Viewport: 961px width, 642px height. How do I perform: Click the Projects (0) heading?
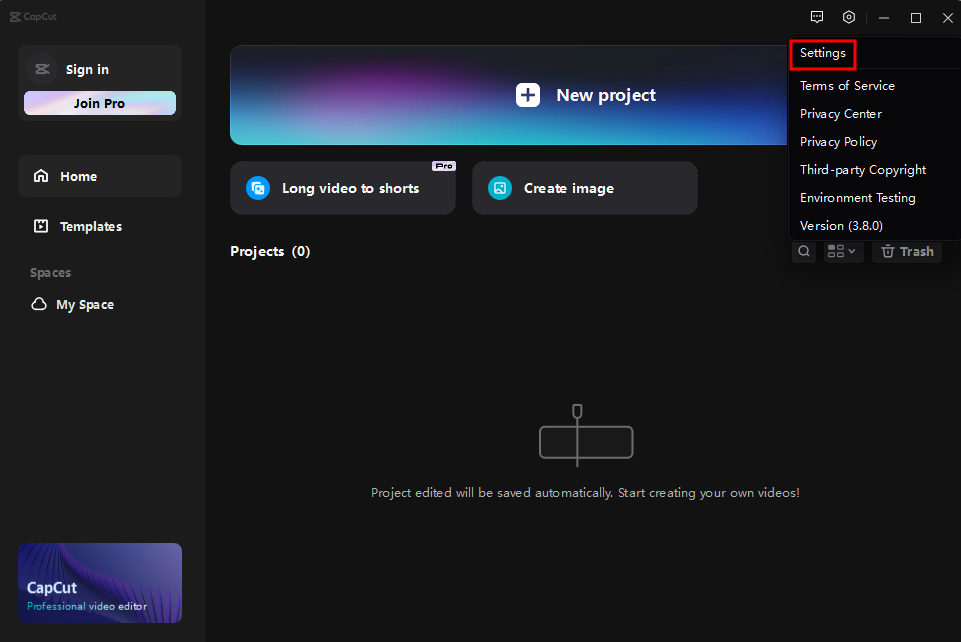[270, 251]
